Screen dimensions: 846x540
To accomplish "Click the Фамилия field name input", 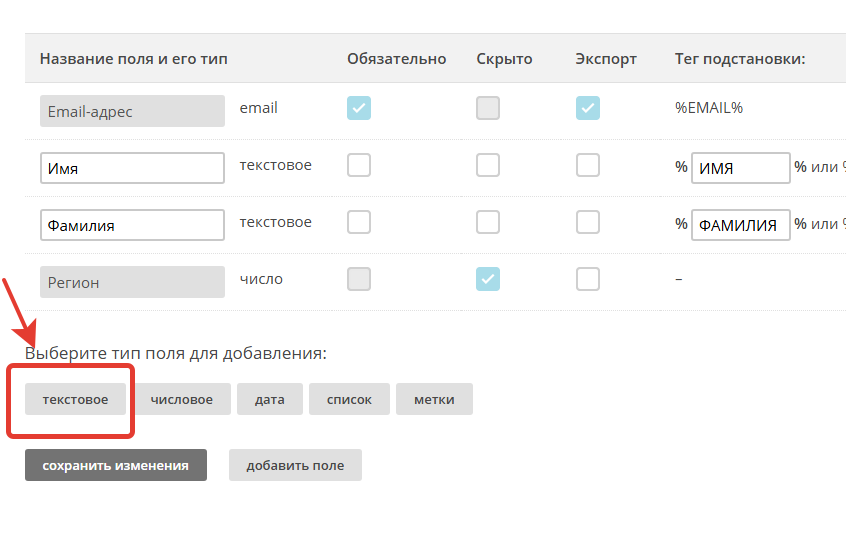I will [x=132, y=225].
